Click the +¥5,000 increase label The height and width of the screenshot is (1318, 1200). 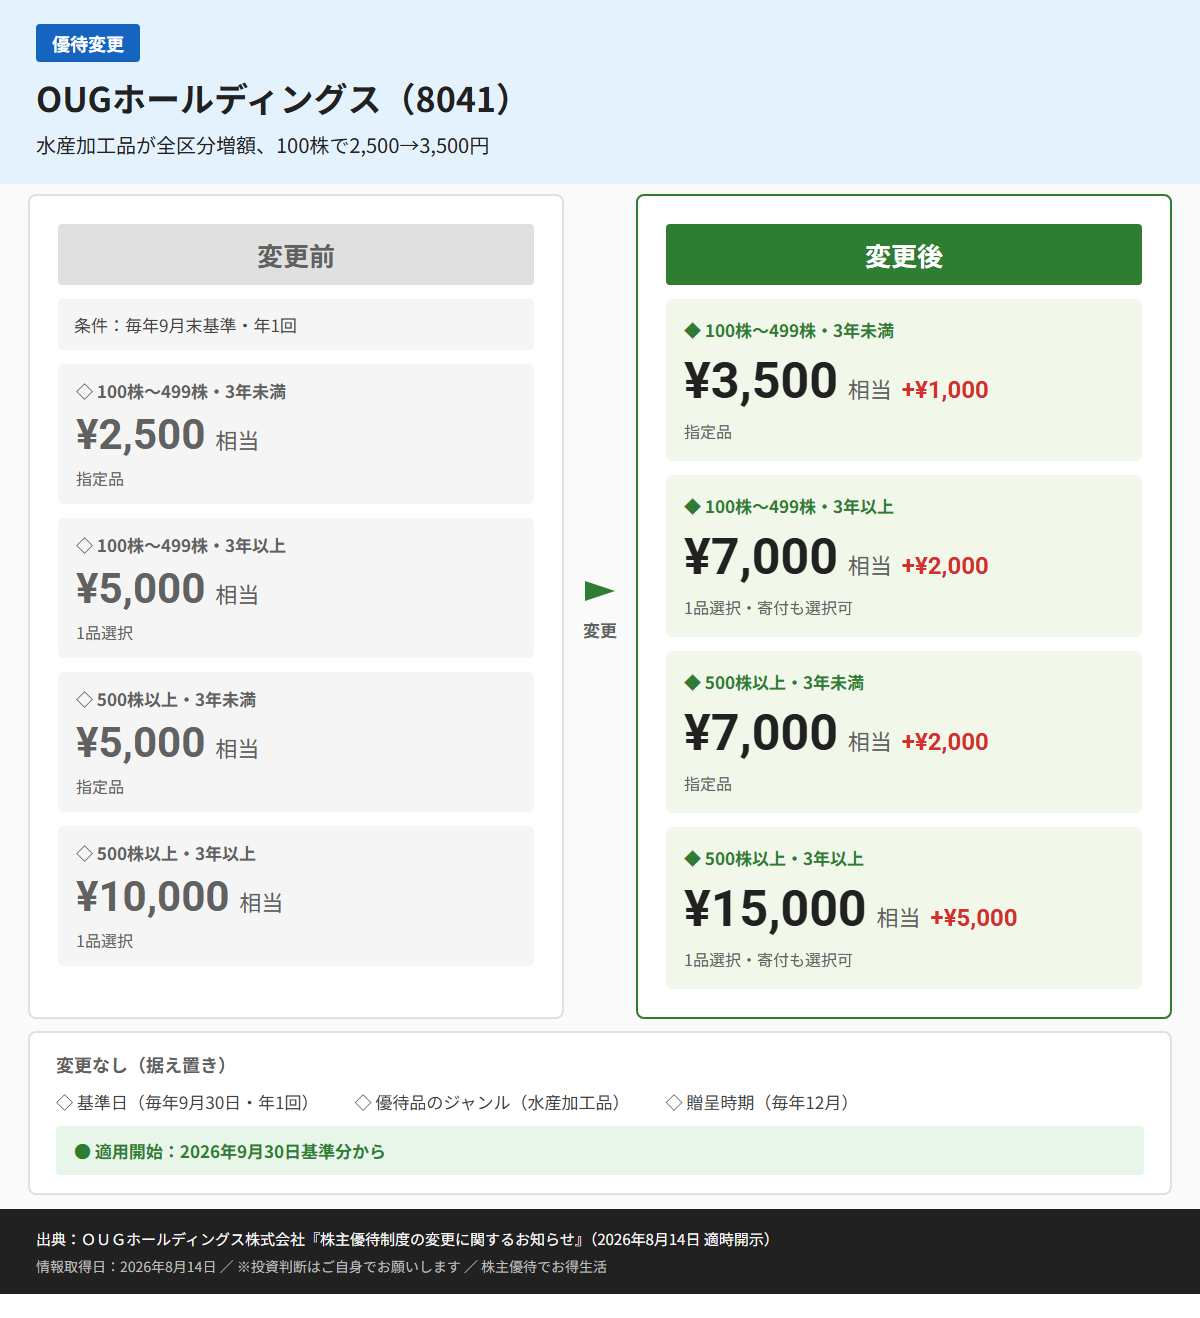pos(974,918)
